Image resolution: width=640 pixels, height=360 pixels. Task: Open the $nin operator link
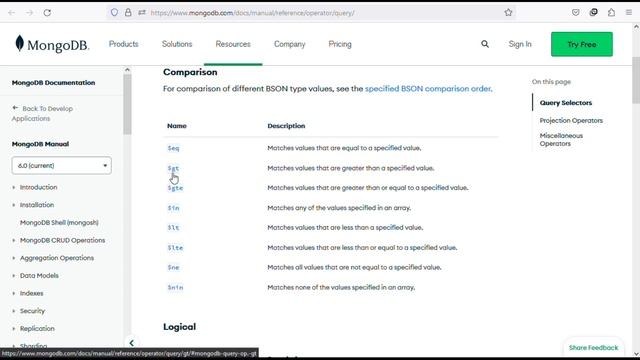[176, 287]
